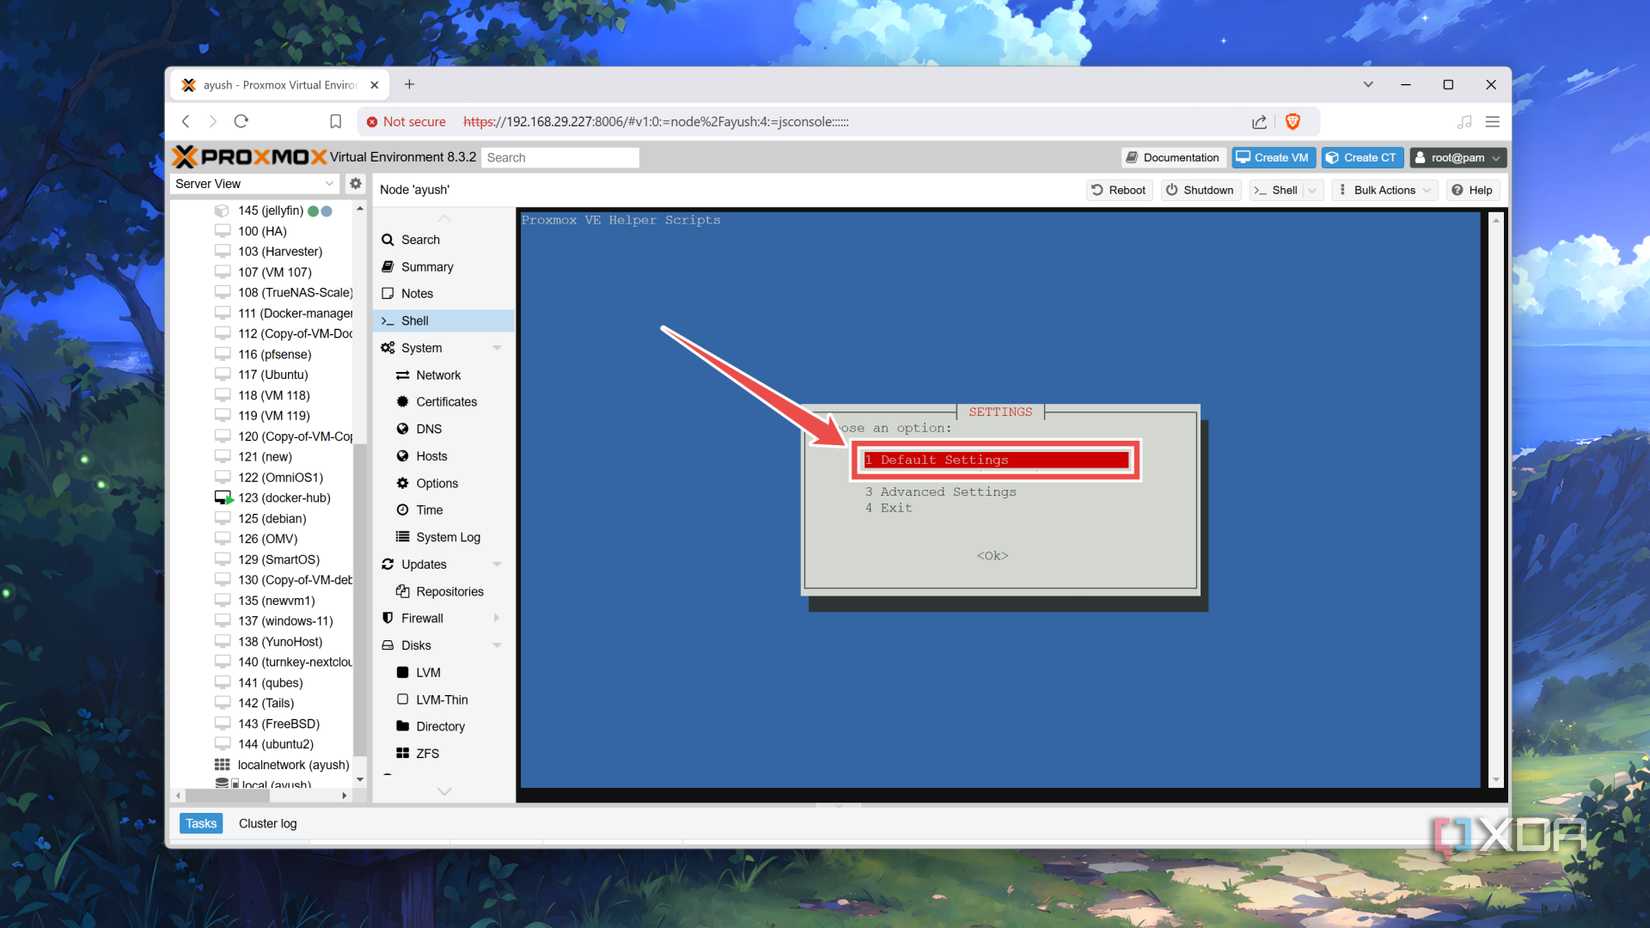Open the Notes section

point(417,293)
